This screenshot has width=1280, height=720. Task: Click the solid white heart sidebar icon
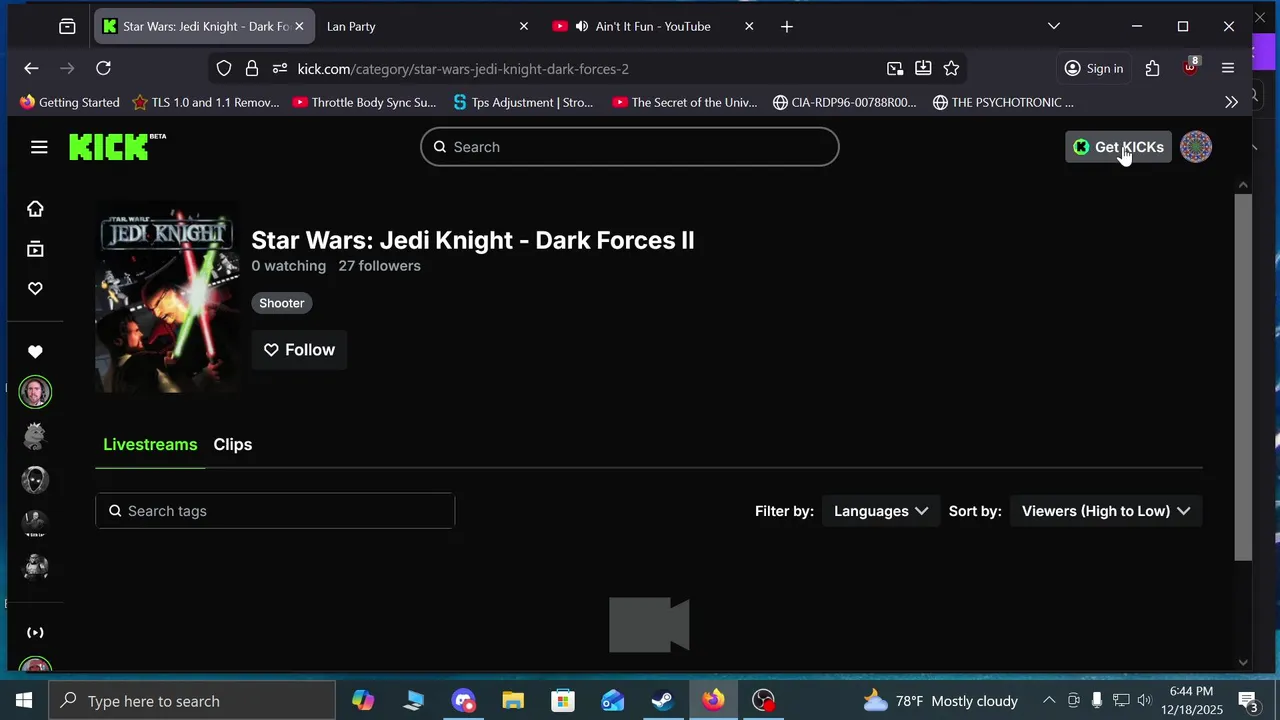[35, 352]
